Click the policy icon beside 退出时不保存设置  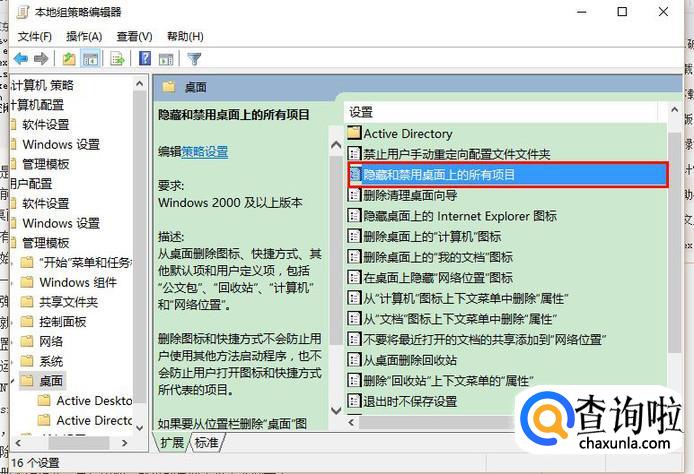354,401
